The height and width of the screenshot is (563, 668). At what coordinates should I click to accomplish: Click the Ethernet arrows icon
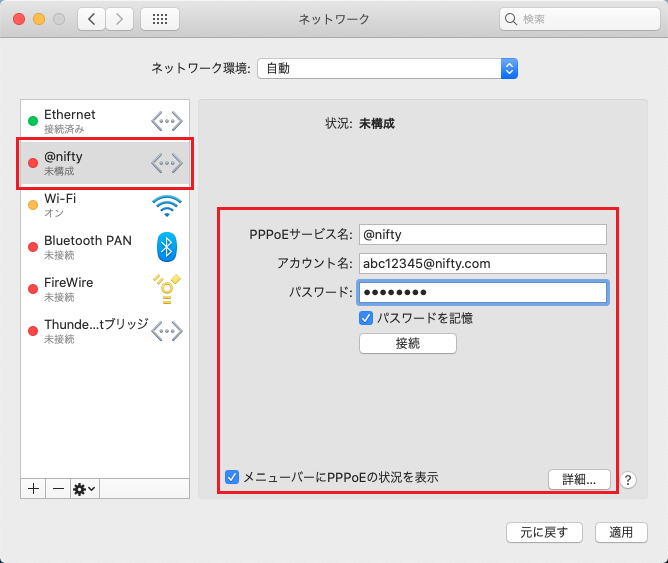point(167,121)
